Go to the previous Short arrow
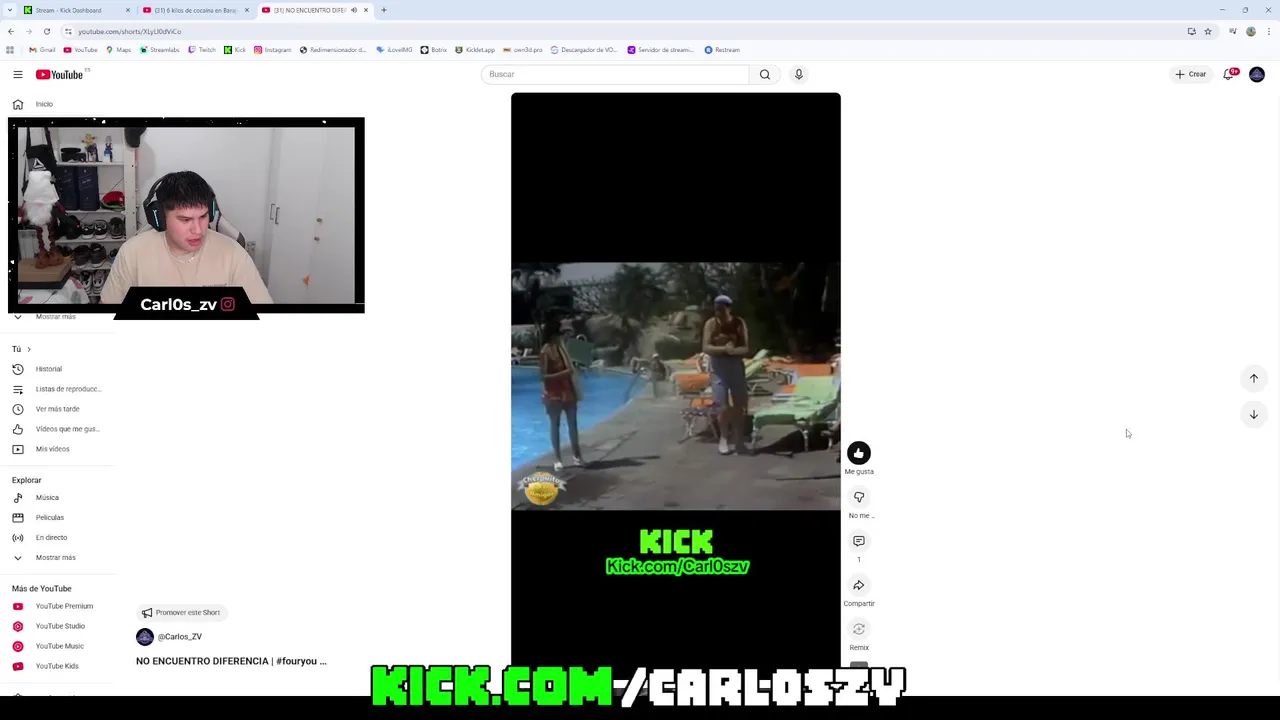1280x720 pixels. [x=1253, y=378]
